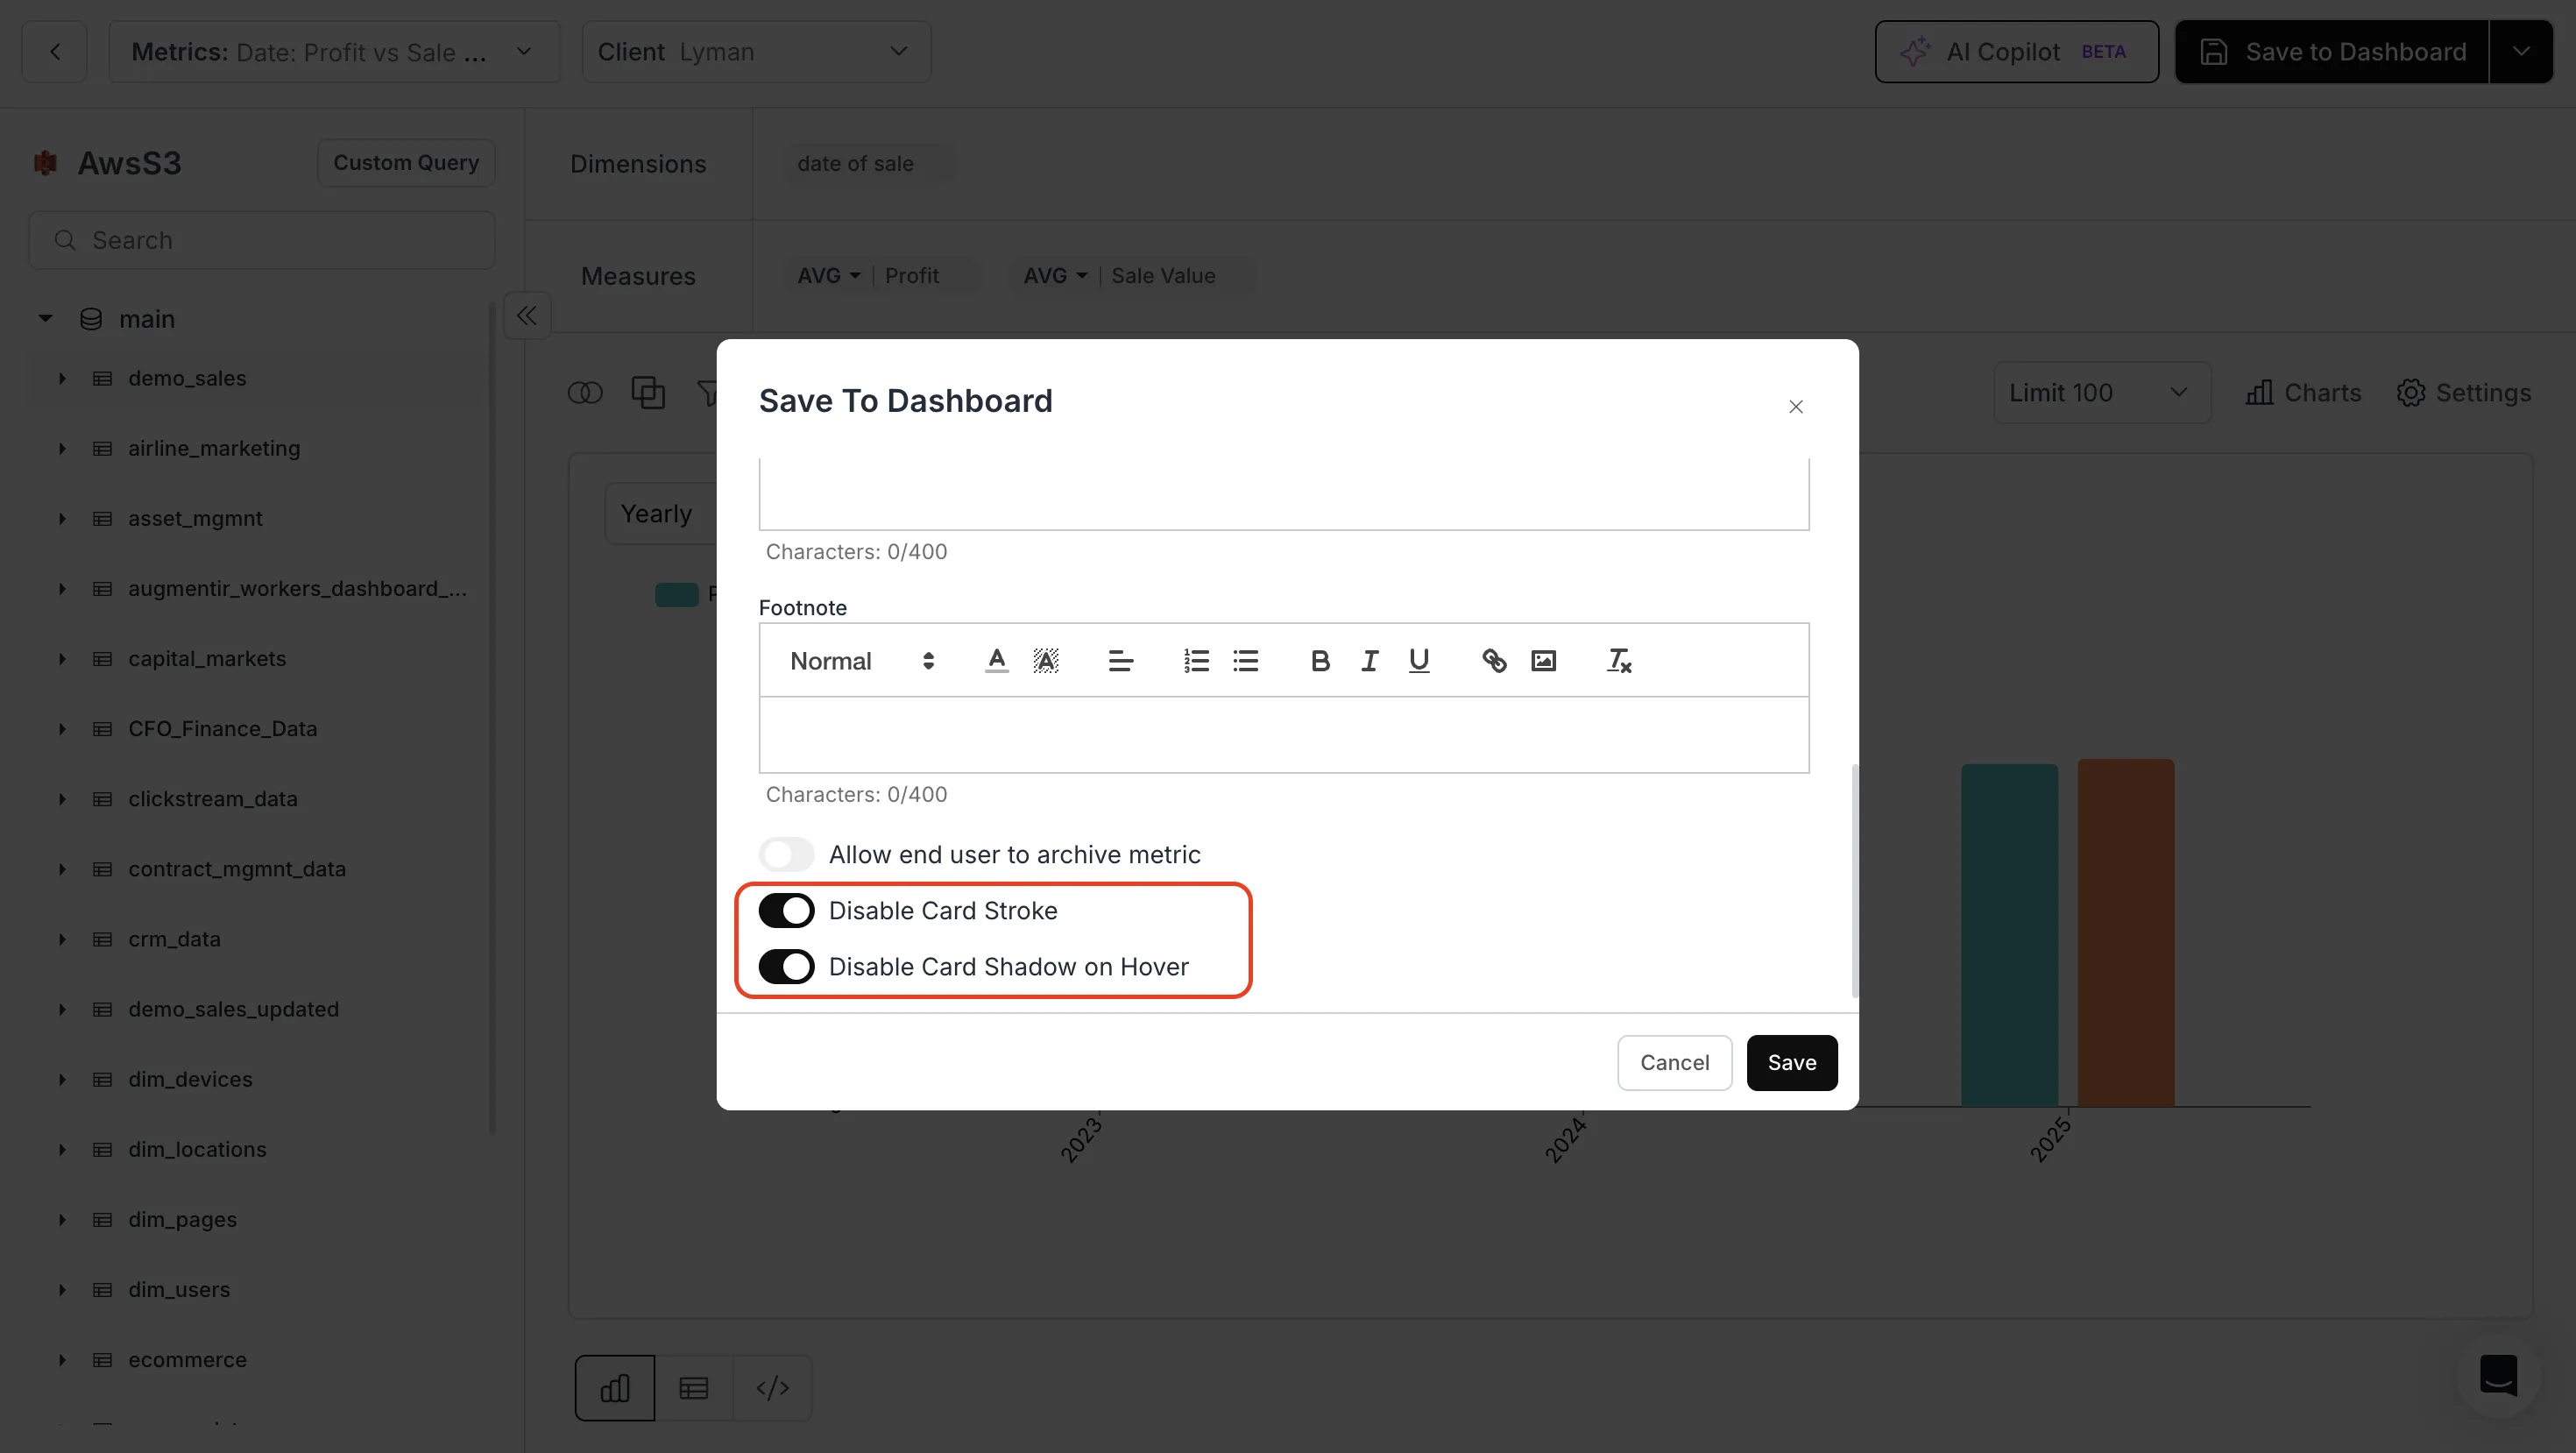Open the Settings panel

[x=2463, y=393]
